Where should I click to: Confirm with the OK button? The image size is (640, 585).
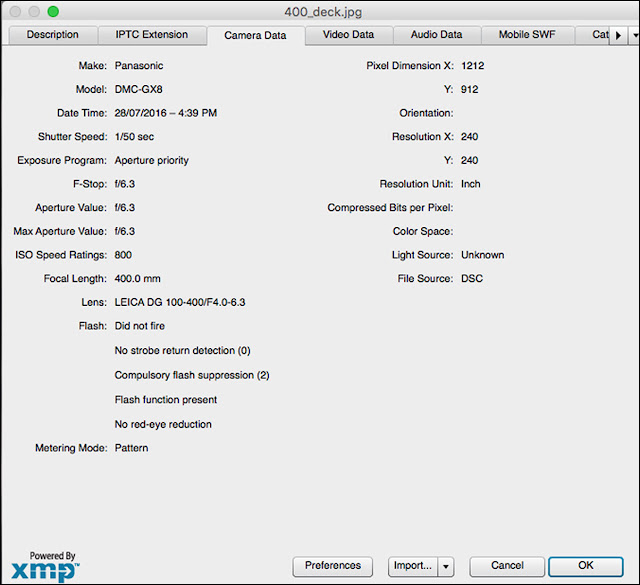tap(586, 565)
